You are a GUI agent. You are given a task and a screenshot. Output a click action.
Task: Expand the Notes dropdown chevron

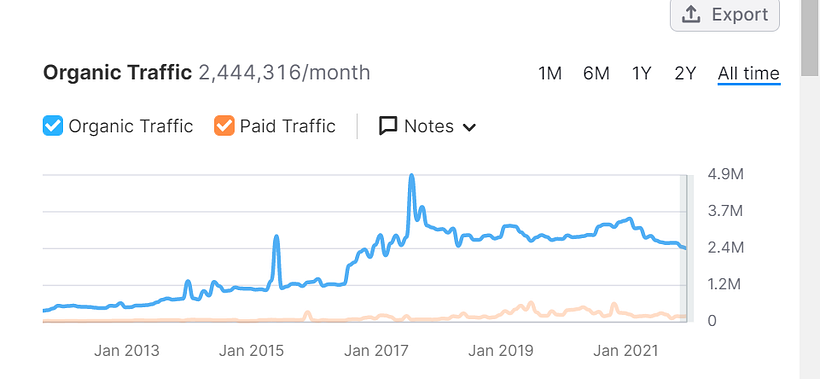469,127
